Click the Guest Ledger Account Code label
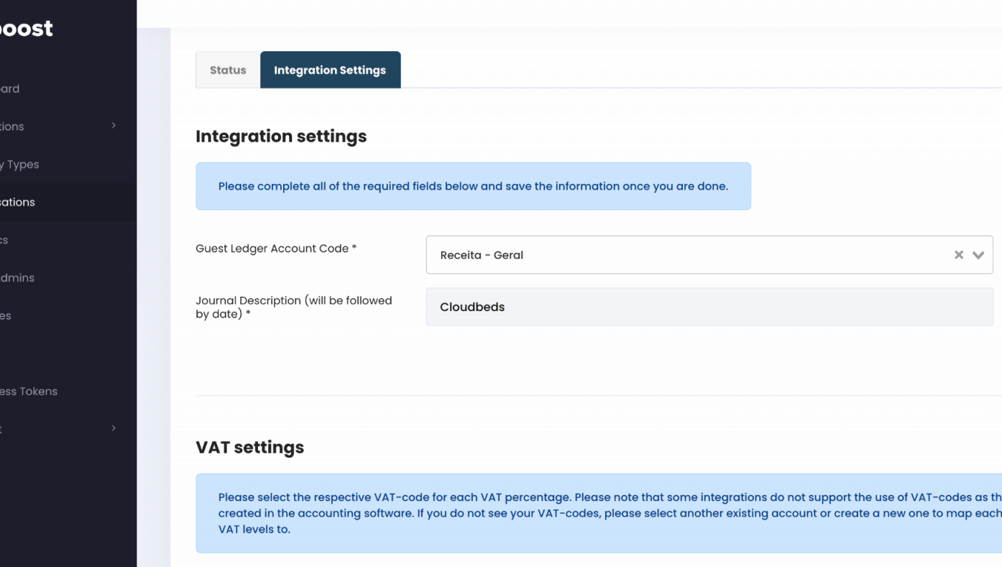This screenshot has width=1002, height=567. [276, 248]
